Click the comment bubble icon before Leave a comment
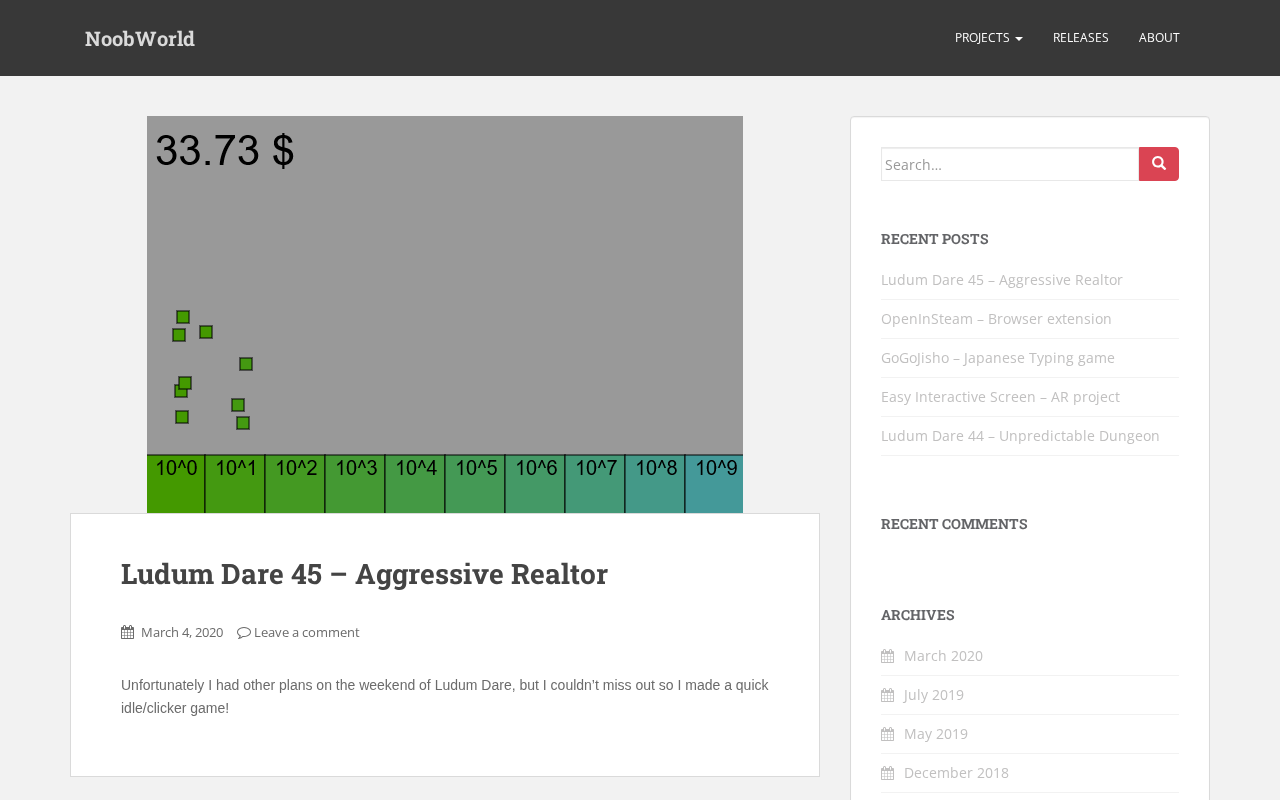 point(244,632)
